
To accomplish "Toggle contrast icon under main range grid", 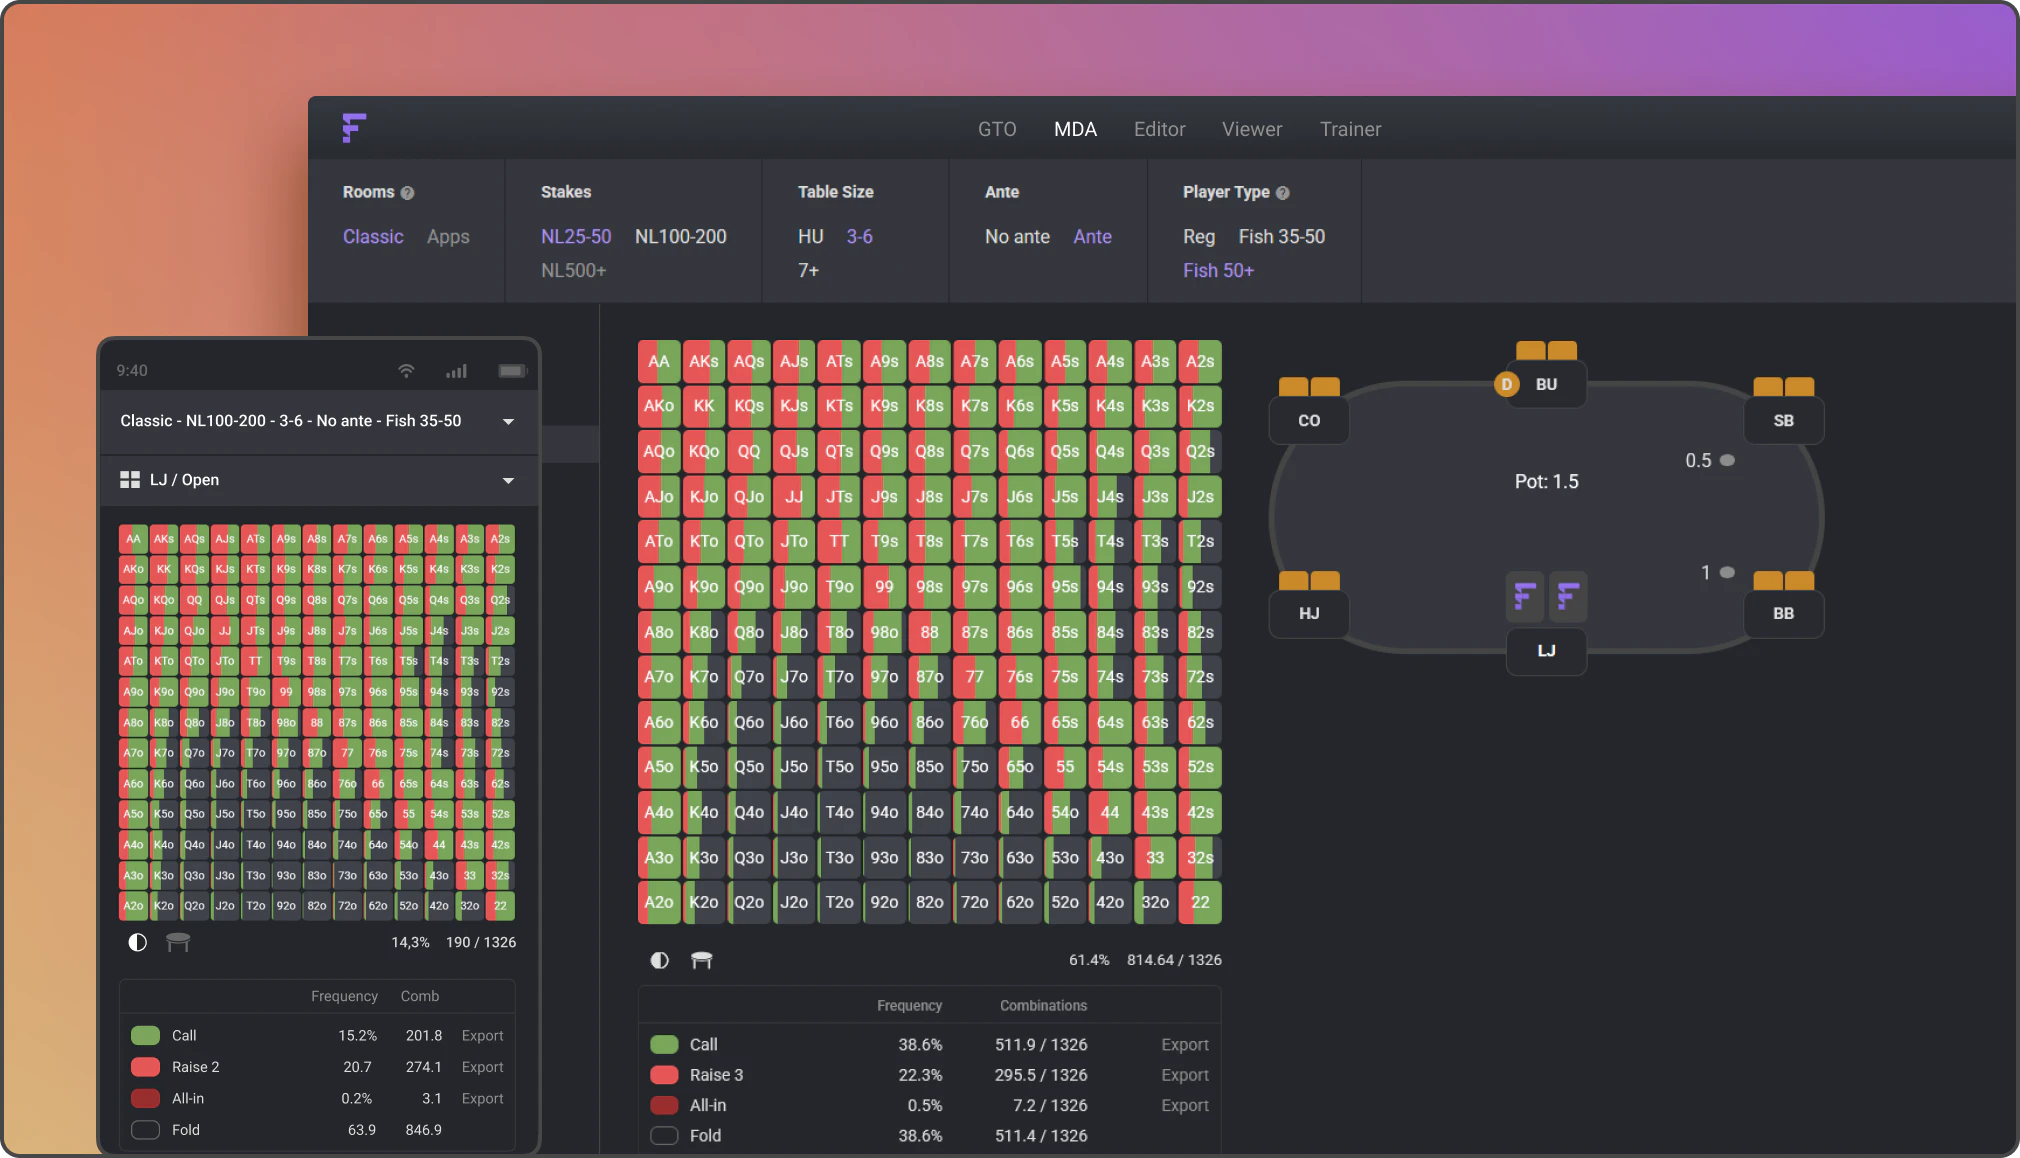I will (x=659, y=960).
